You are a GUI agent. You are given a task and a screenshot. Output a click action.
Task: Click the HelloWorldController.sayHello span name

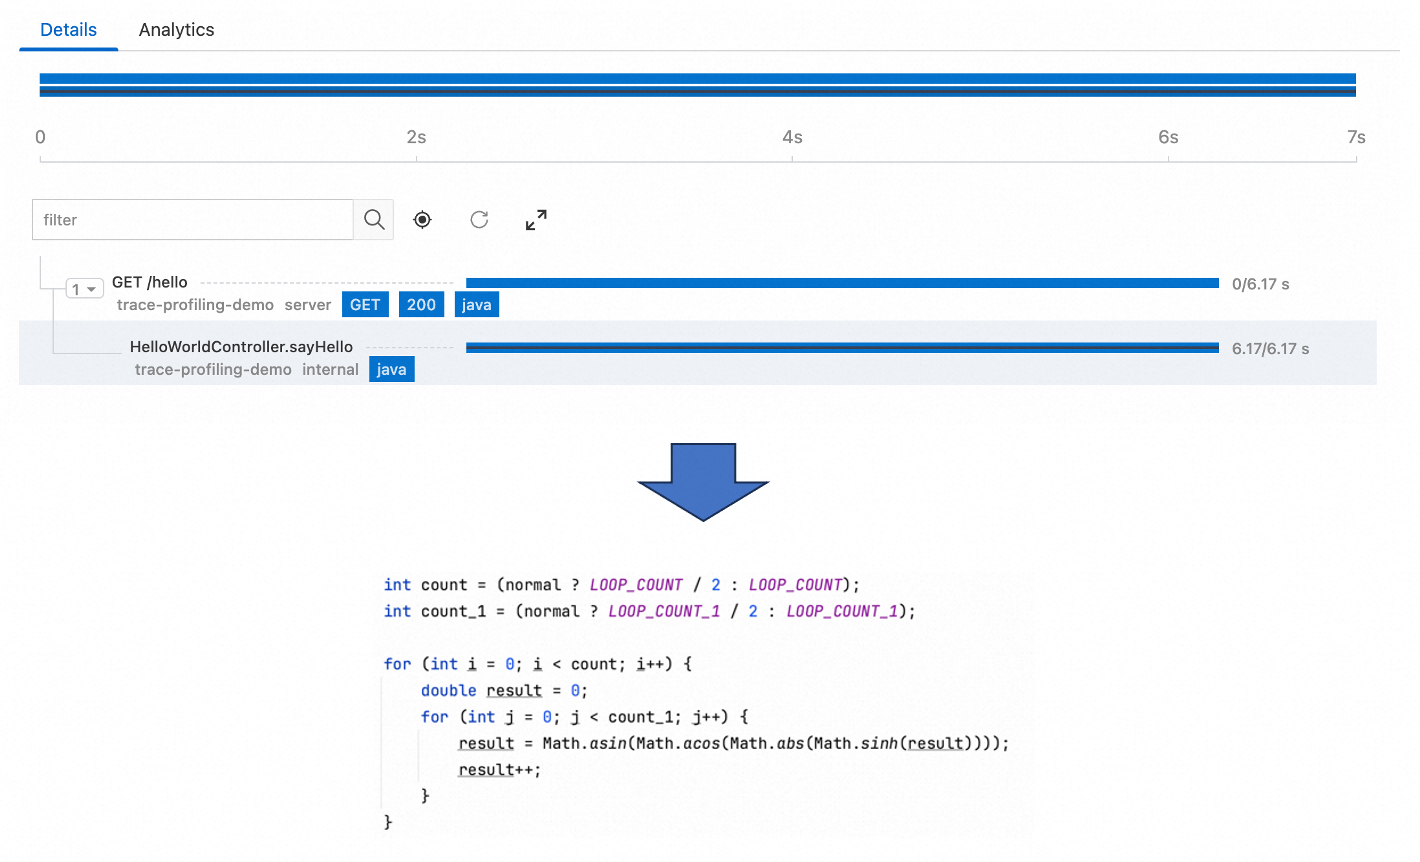click(x=240, y=347)
